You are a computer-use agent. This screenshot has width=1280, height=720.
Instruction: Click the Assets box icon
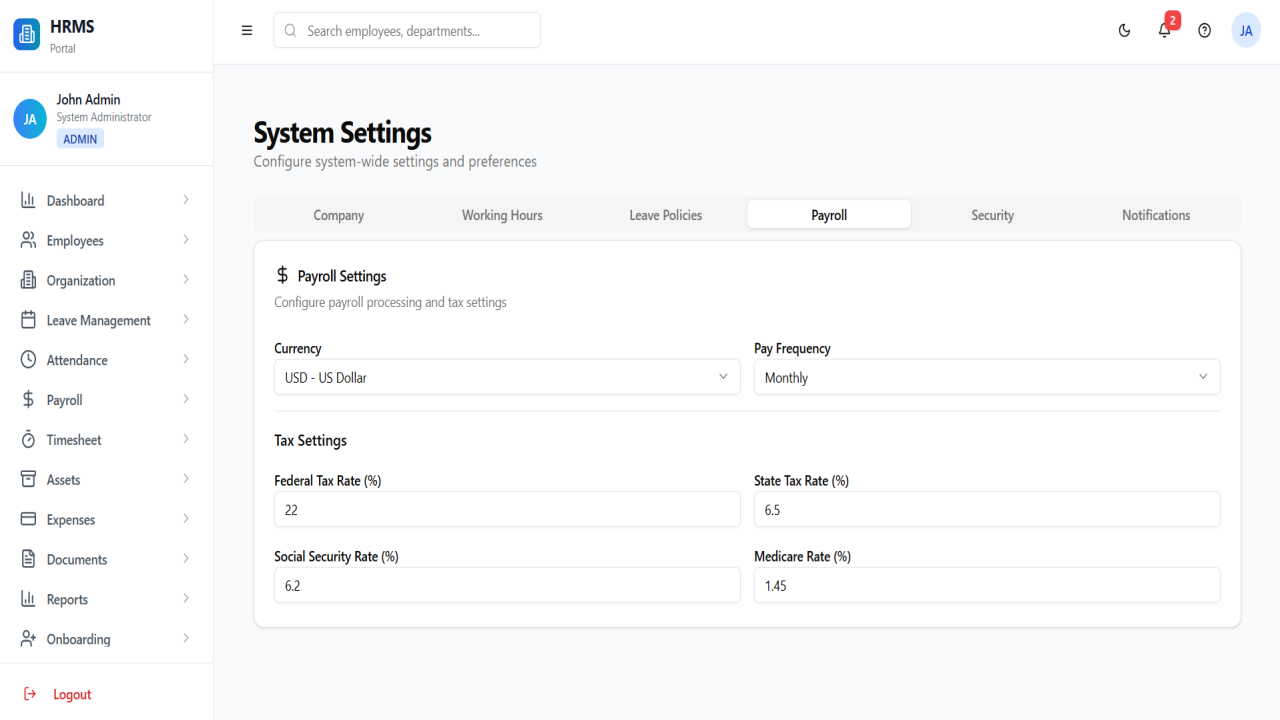(28, 480)
